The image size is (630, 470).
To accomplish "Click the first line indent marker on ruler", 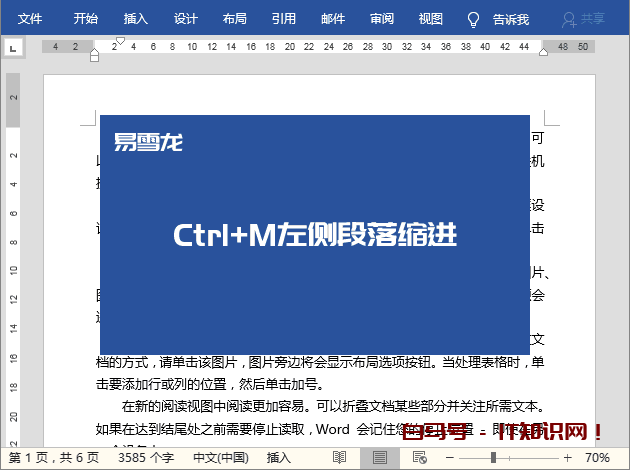I will click(118, 42).
